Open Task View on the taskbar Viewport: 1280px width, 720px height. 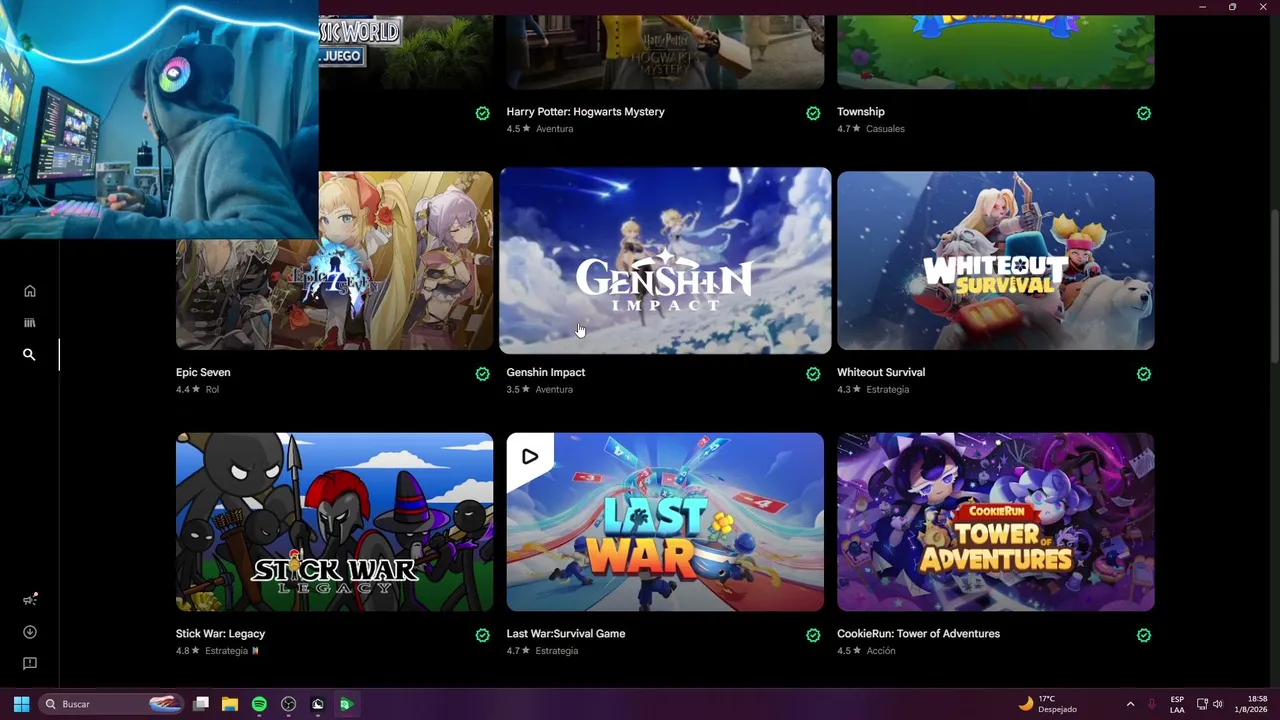[201, 704]
